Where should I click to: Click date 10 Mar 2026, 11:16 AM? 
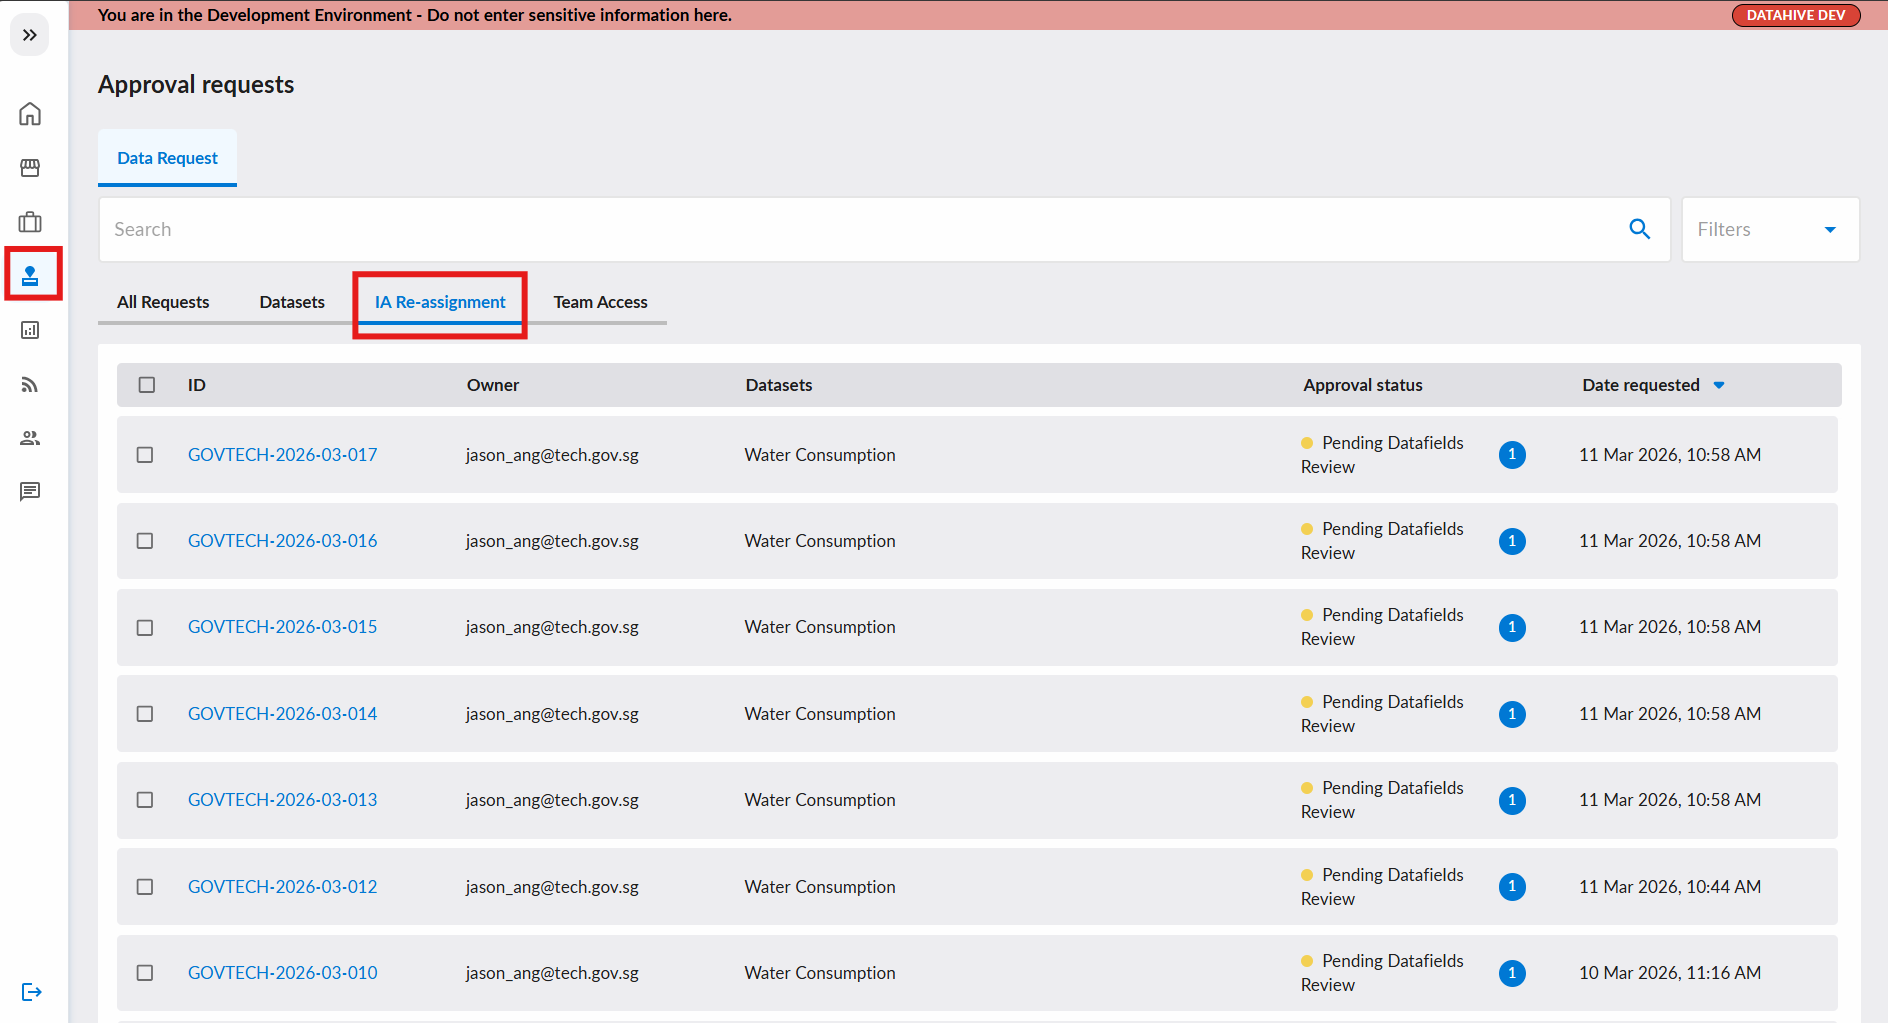1670,973
